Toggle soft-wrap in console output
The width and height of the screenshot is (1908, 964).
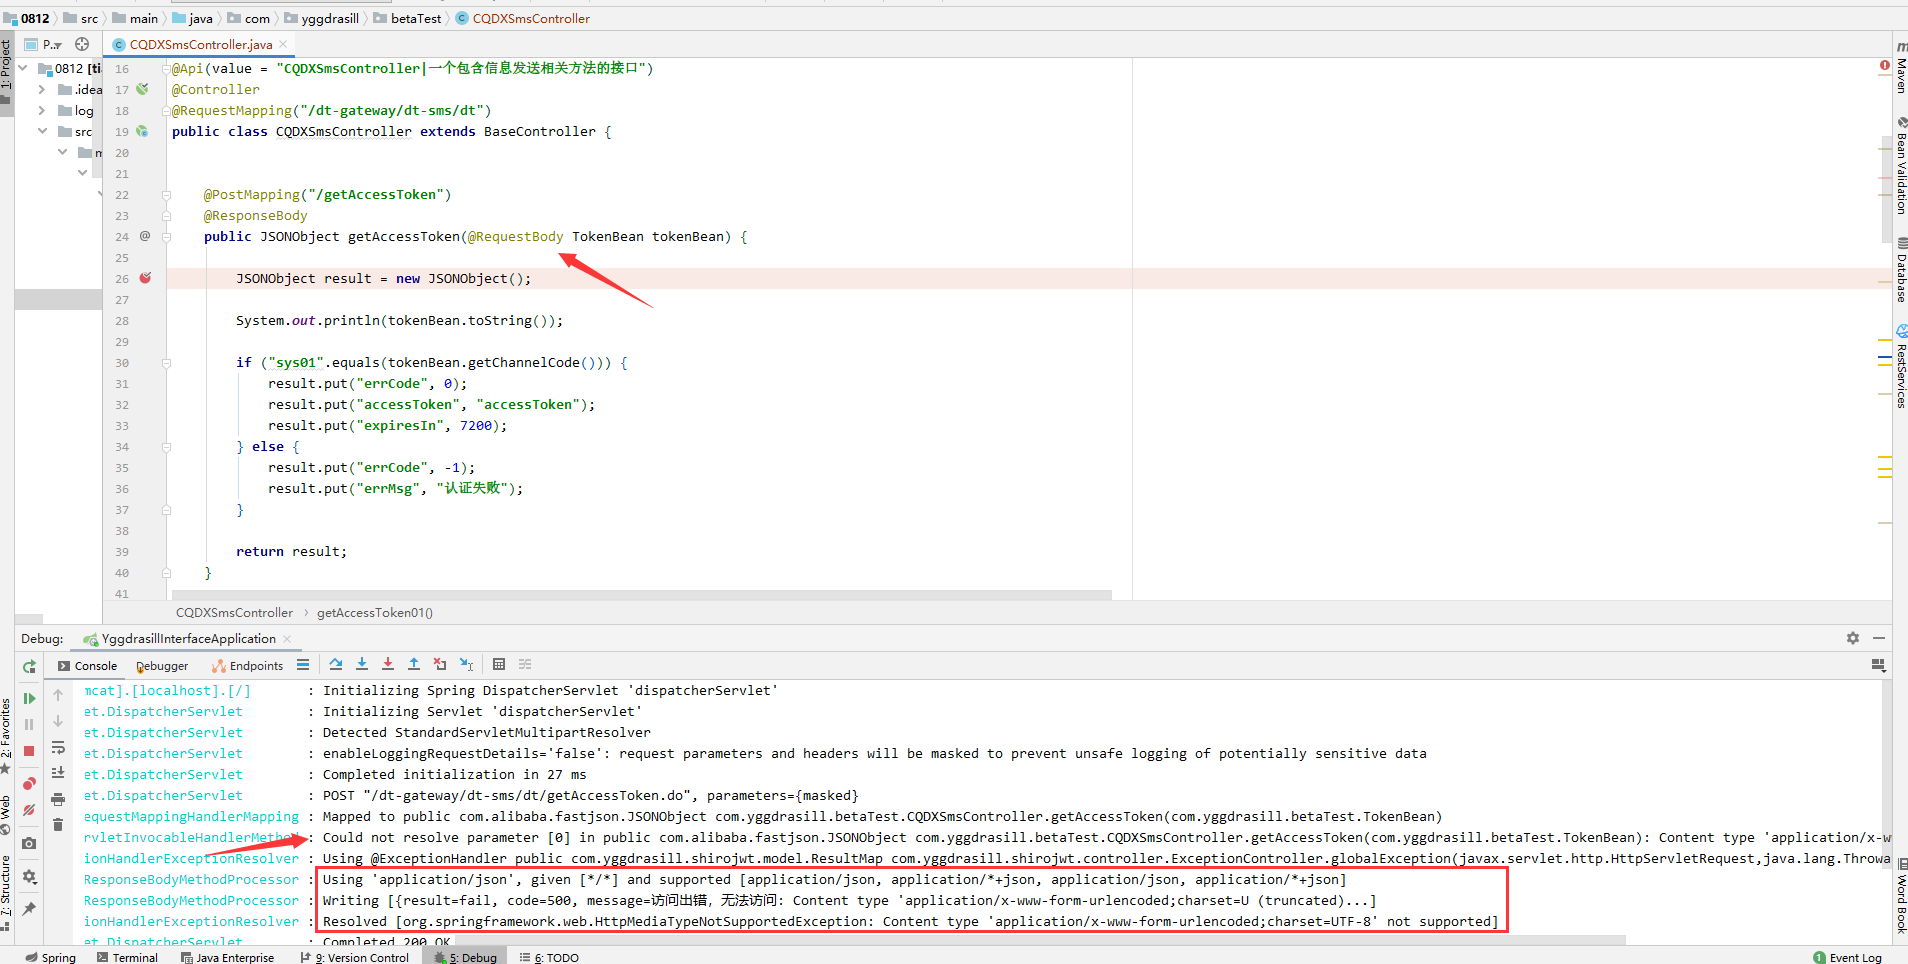(x=58, y=747)
